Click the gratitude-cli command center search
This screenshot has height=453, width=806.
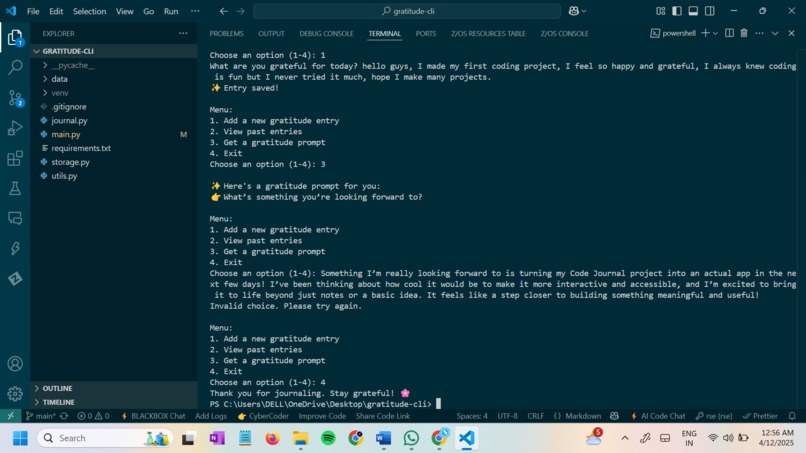[407, 11]
